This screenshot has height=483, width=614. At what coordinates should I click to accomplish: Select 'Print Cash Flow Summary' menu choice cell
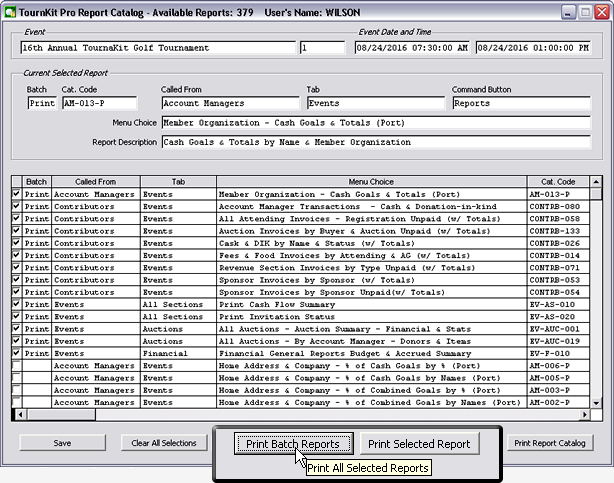tap(372, 304)
